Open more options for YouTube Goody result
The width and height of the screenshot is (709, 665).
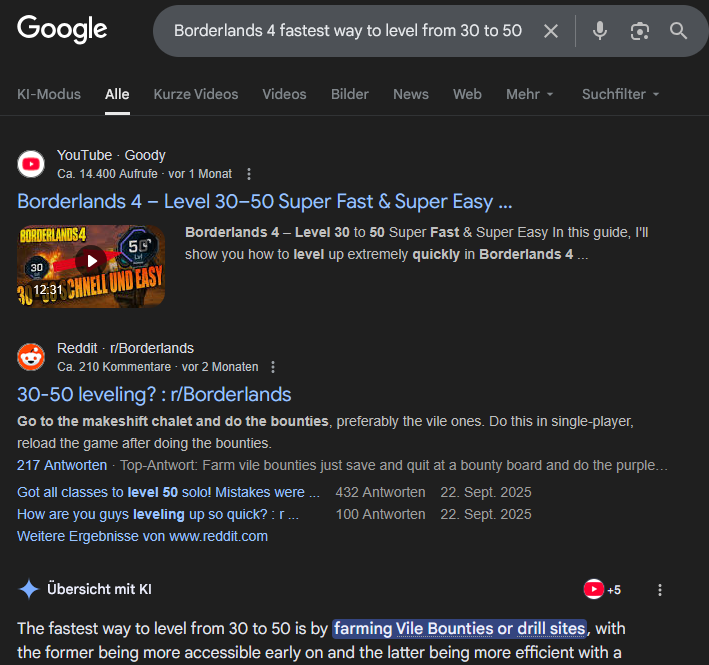pos(249,174)
